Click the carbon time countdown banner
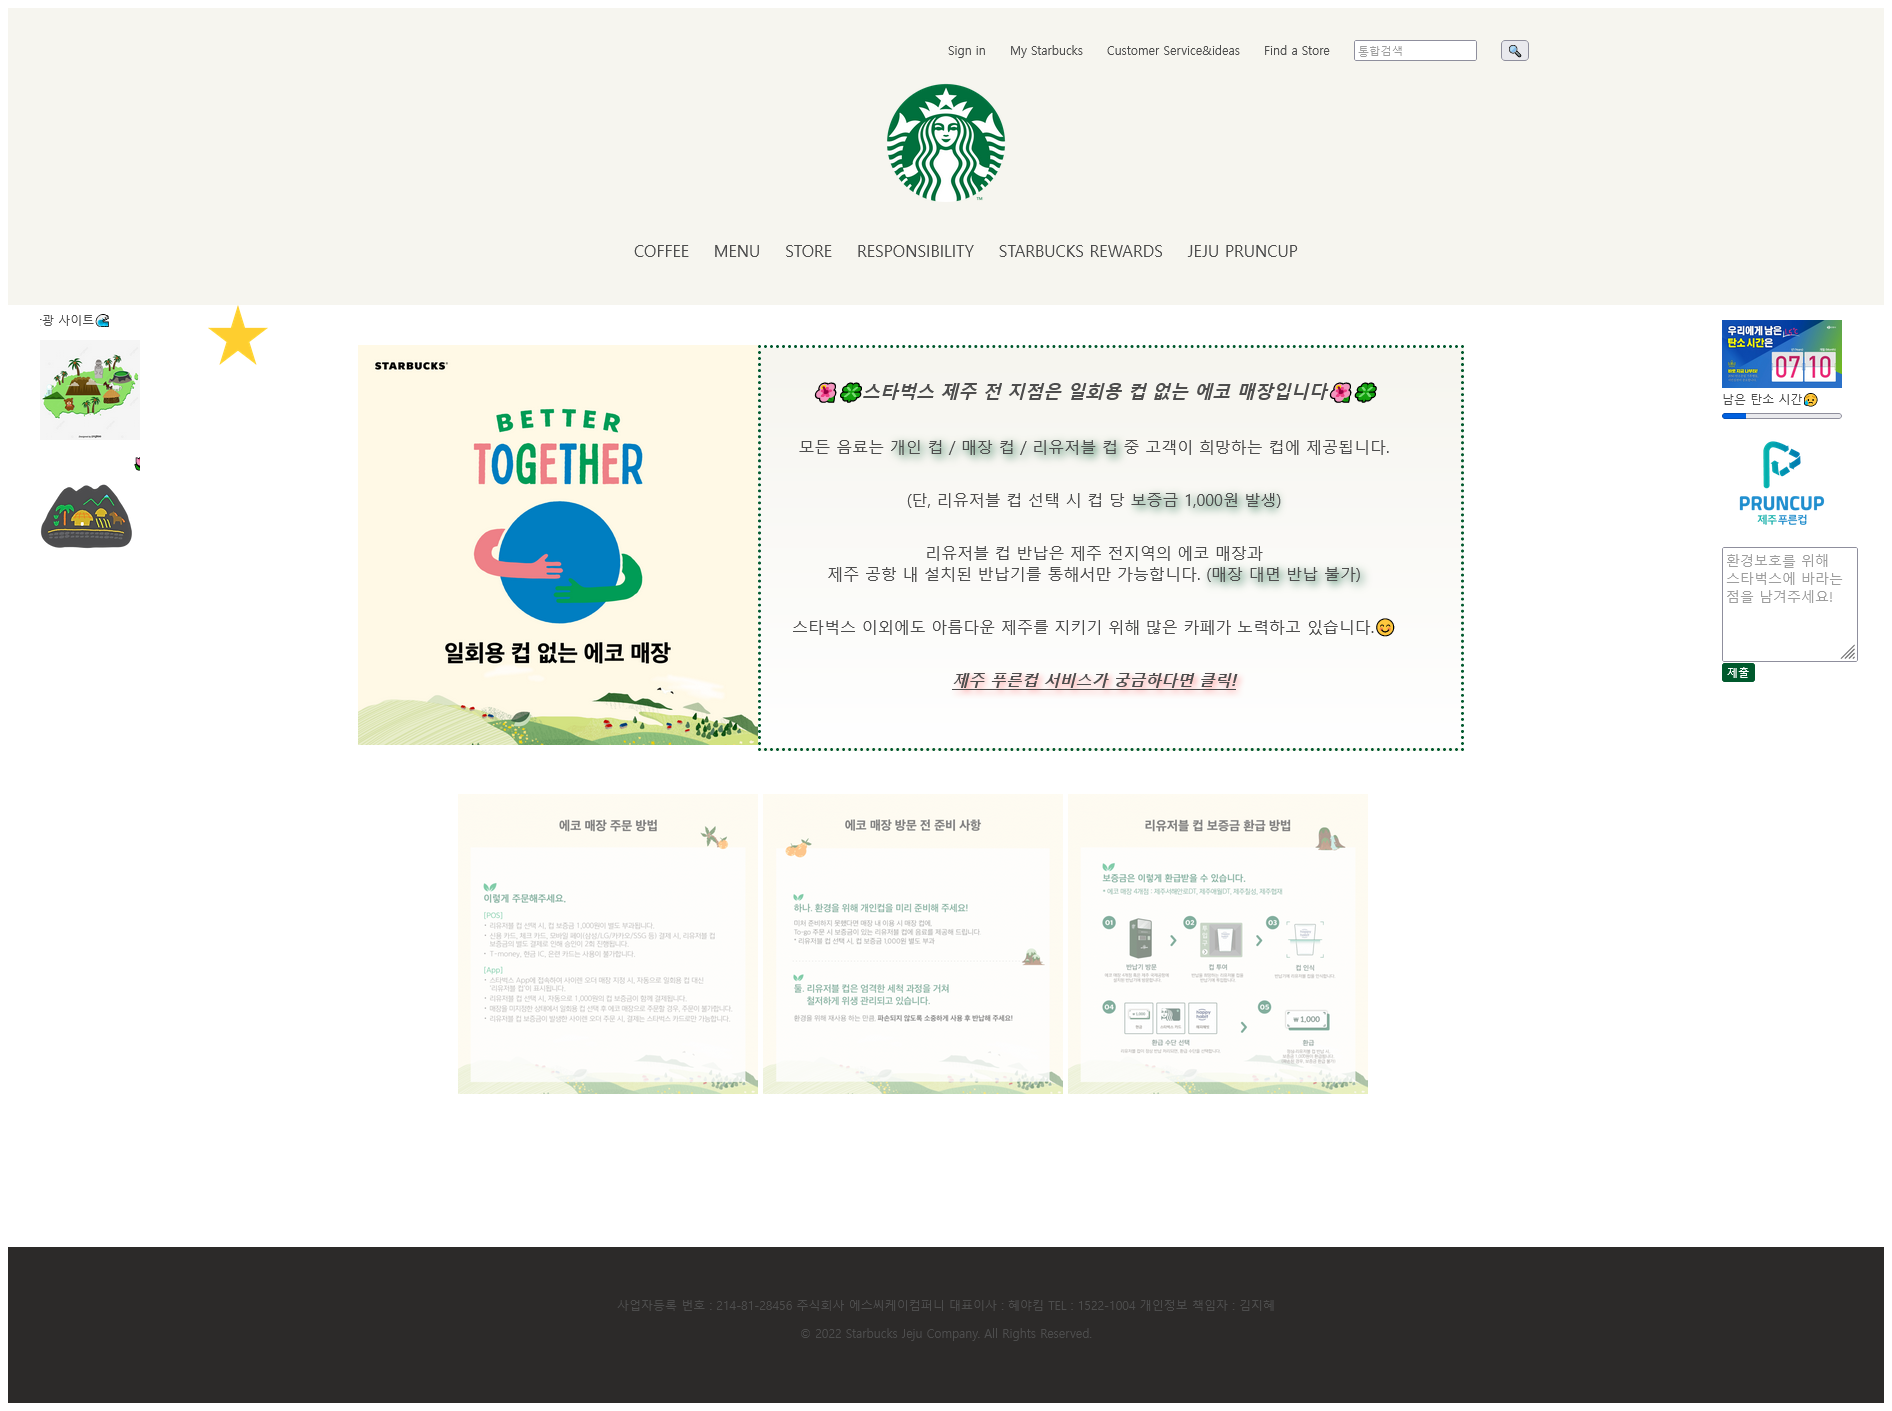This screenshot has width=1892, height=1411. click(1781, 354)
